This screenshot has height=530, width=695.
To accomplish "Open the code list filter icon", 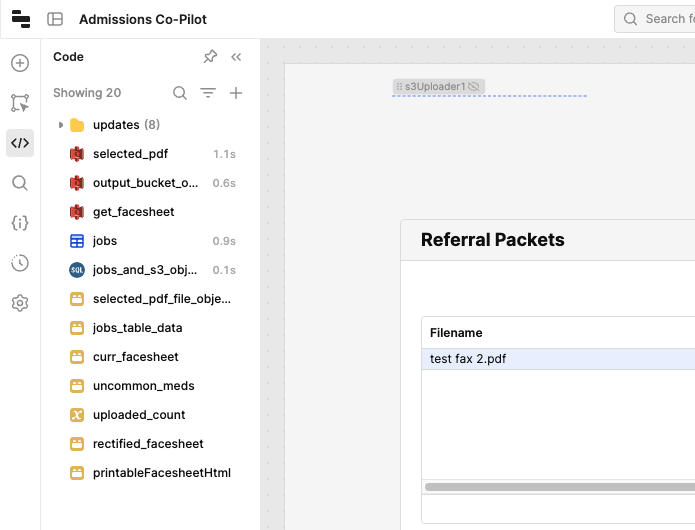I will click(208, 93).
